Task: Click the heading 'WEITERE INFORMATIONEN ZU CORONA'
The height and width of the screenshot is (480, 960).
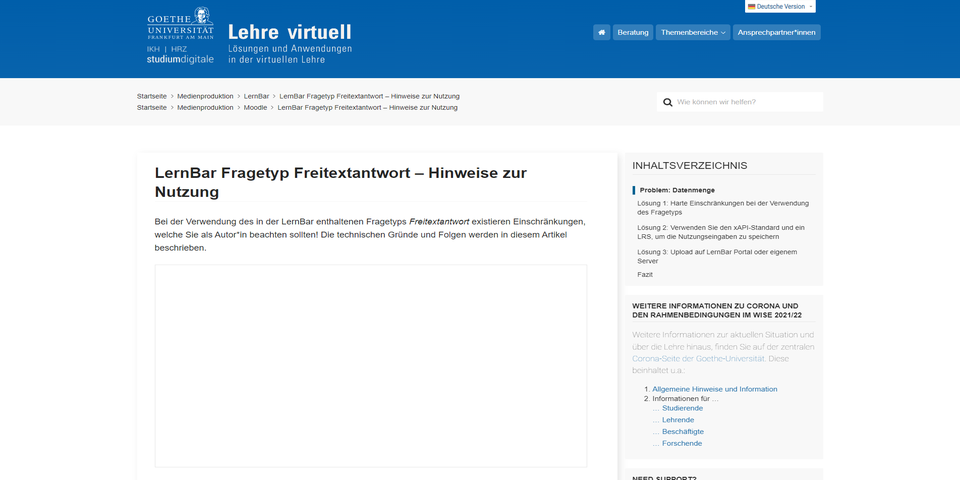Action: pyautogui.click(x=716, y=310)
